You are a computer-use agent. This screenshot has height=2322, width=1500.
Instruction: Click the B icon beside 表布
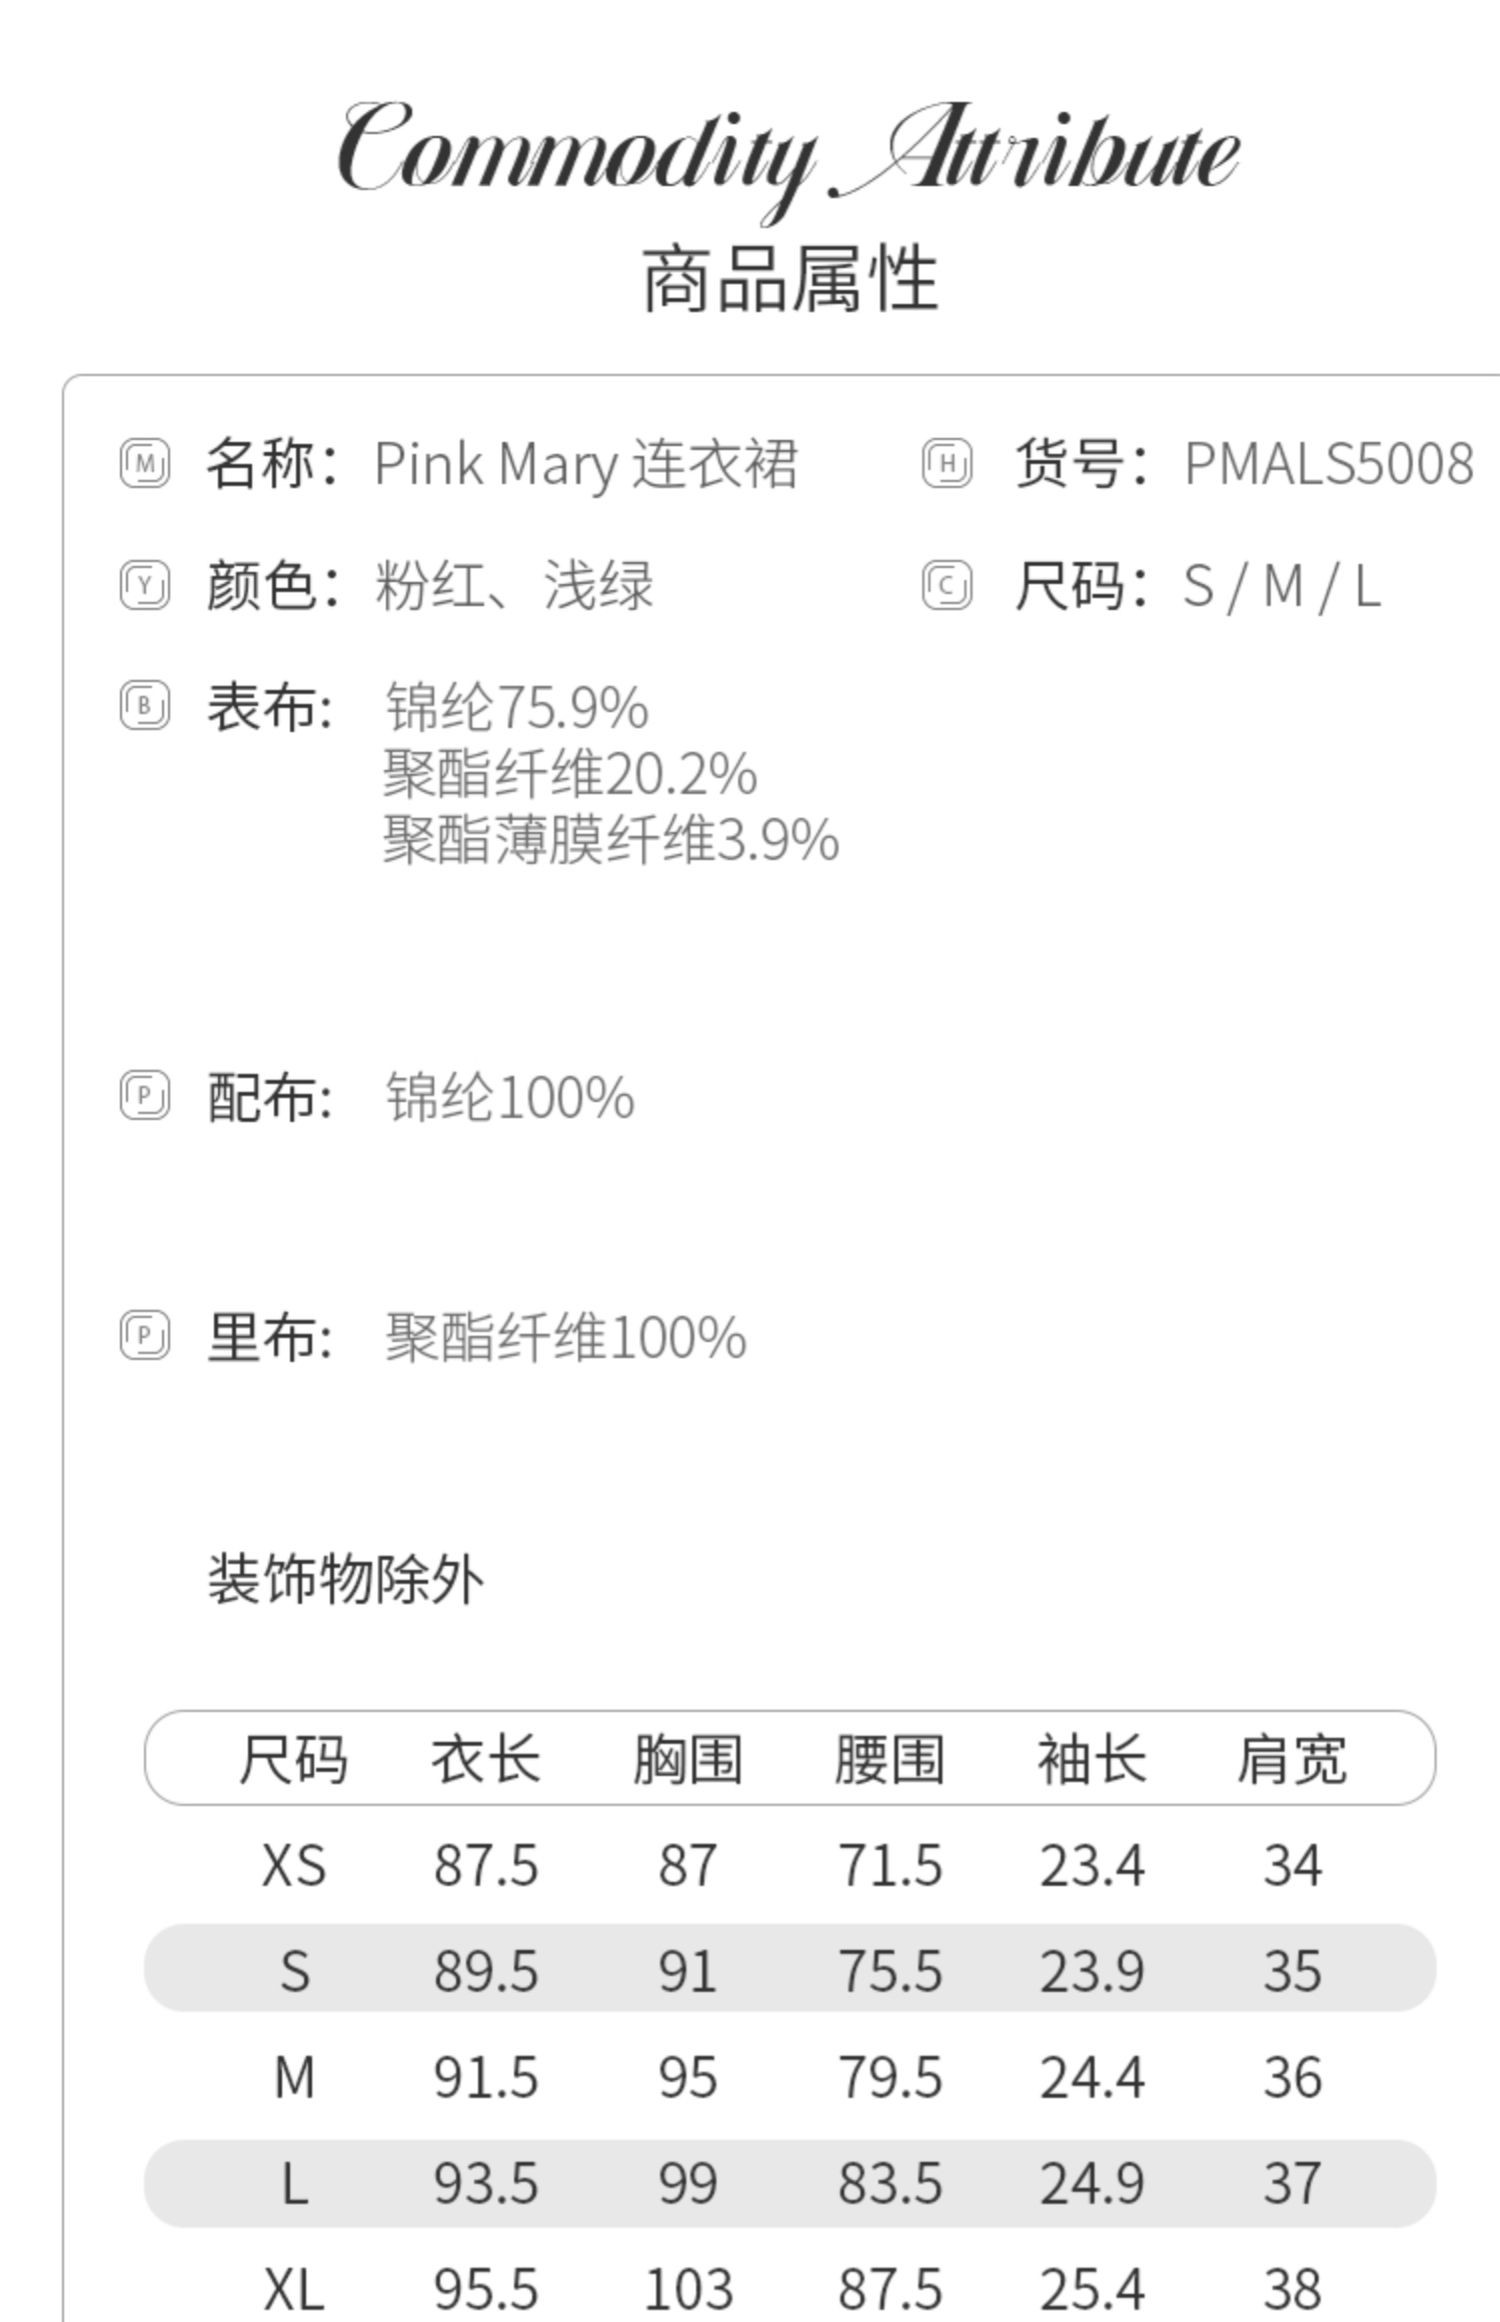point(145,706)
